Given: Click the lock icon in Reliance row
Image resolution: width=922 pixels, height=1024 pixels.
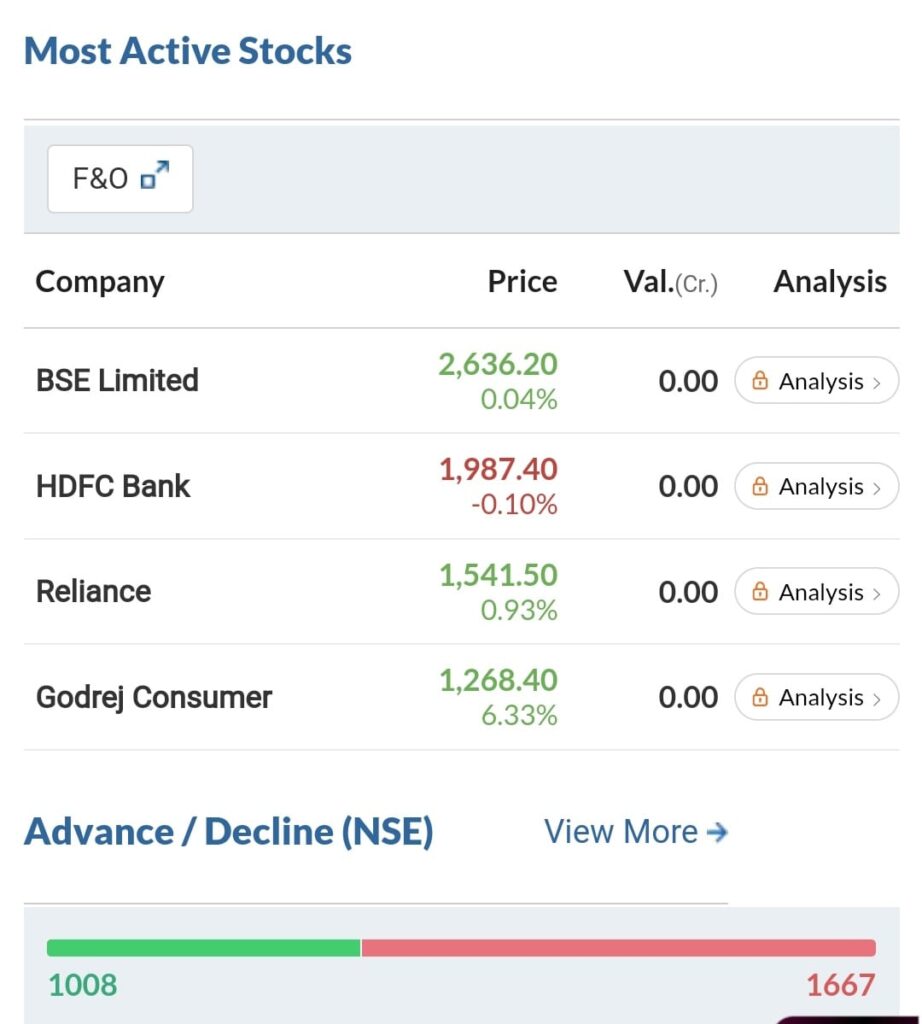Looking at the screenshot, I should (x=759, y=592).
